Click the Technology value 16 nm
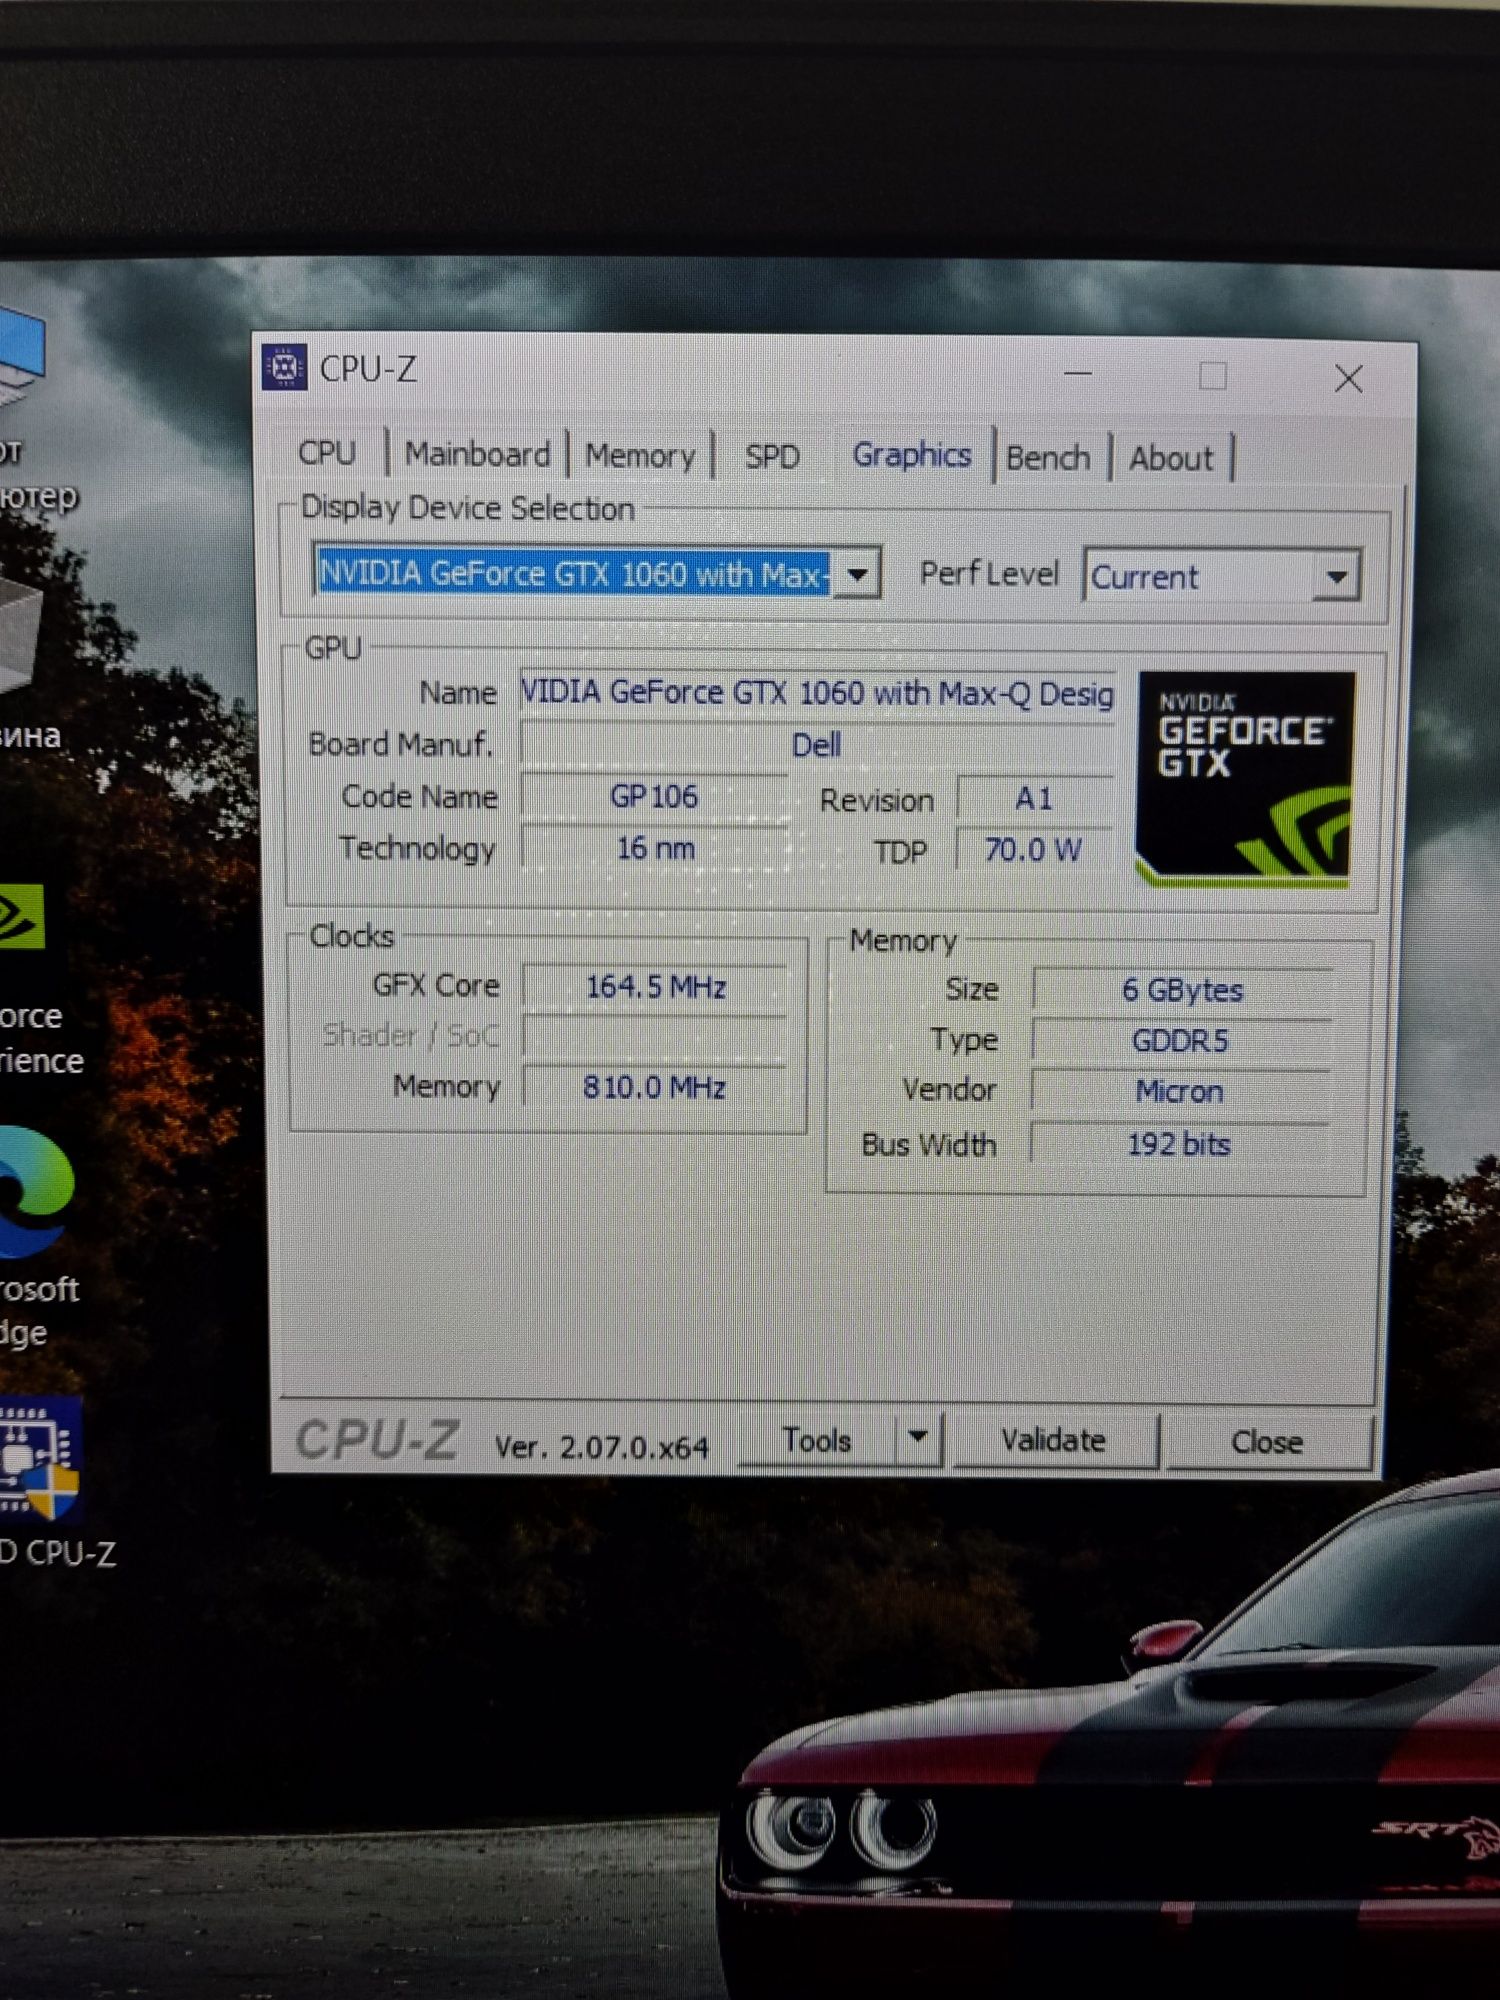Viewport: 1500px width, 2000px height. point(655,849)
